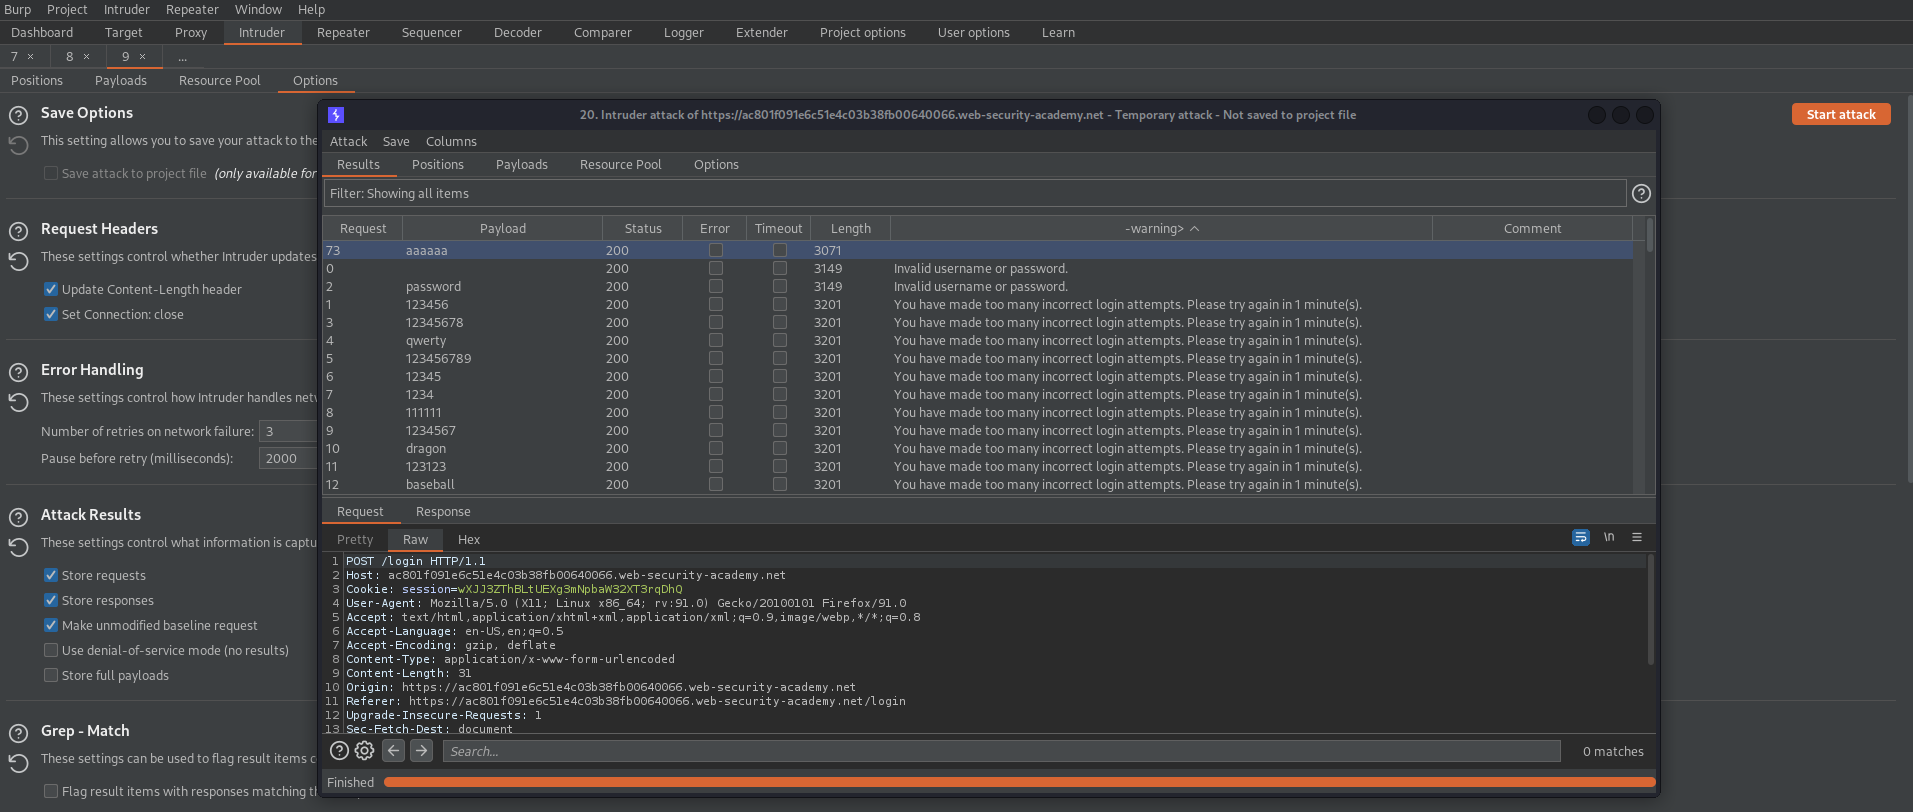
Task: Close Intruder tab 7
Action: pos(31,57)
